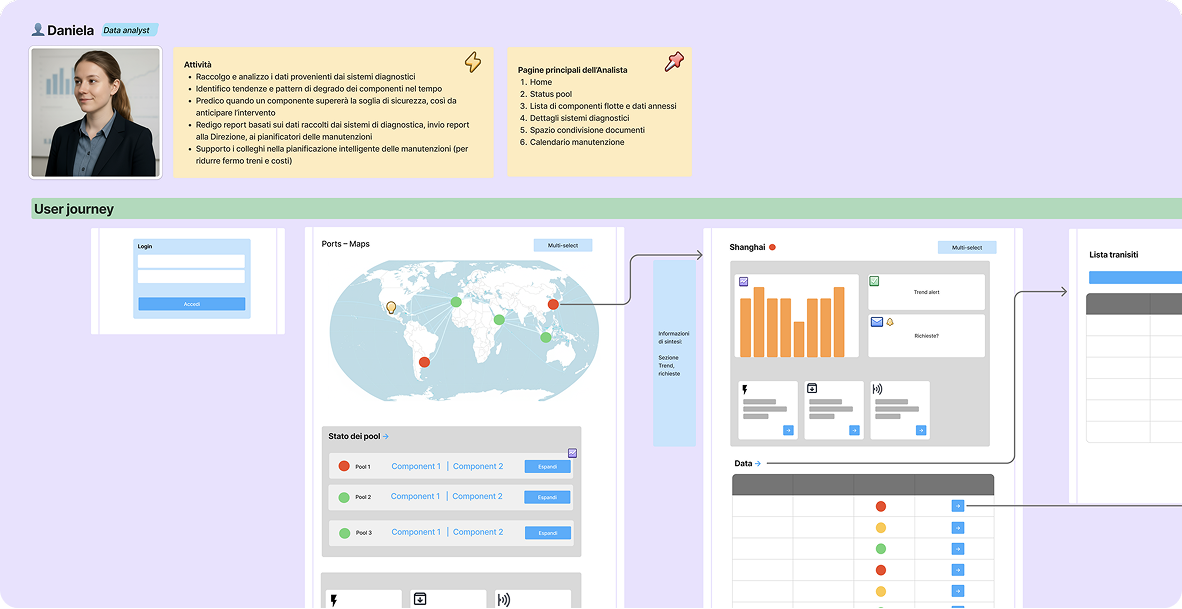The height and width of the screenshot is (609, 1182).
Task: Click the yellow bell notification icon beside the envelope
Action: [889, 322]
